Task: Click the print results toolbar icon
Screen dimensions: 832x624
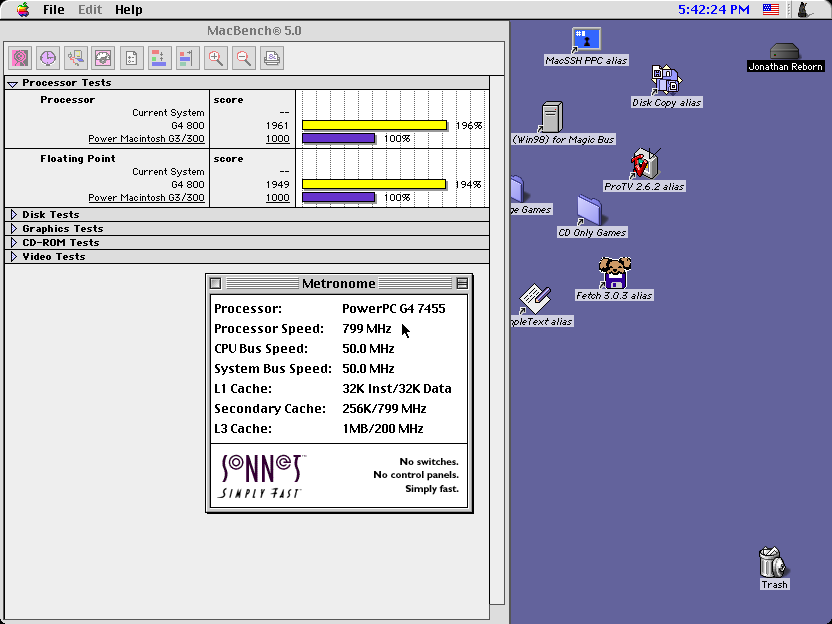Action: coord(272,58)
